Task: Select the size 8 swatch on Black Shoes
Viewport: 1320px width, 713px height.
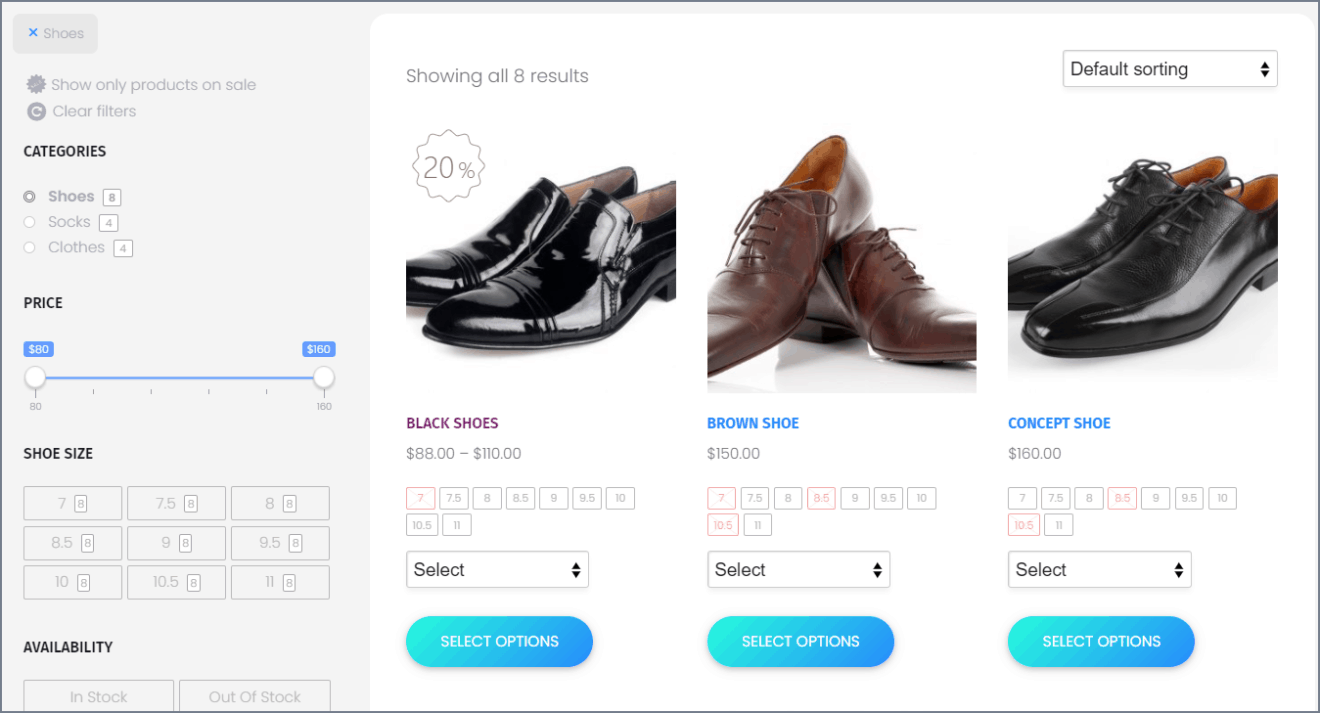Action: (x=487, y=497)
